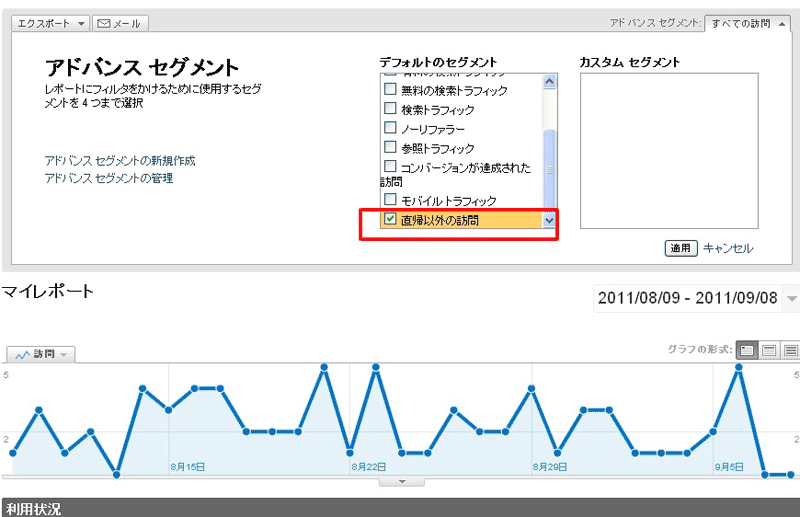Screen dimensions: 800x517
Task: Check the 検索トラフィック checkbox
Action: [x=391, y=110]
